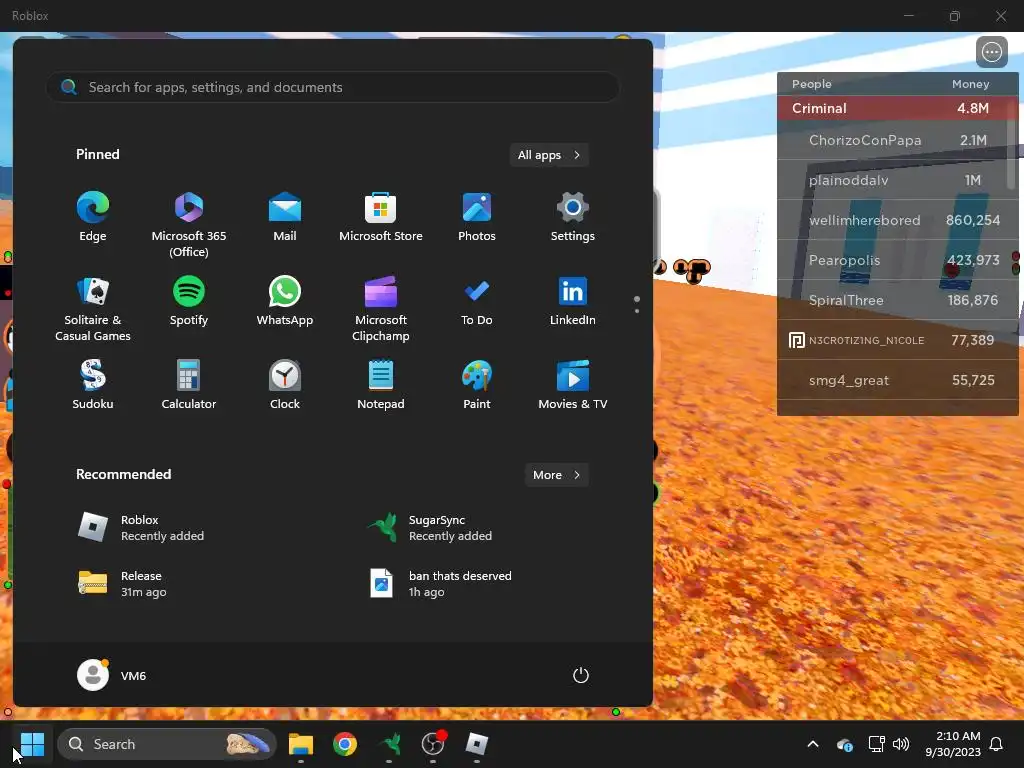Open the Photos app
The height and width of the screenshot is (768, 1024).
tap(477, 217)
